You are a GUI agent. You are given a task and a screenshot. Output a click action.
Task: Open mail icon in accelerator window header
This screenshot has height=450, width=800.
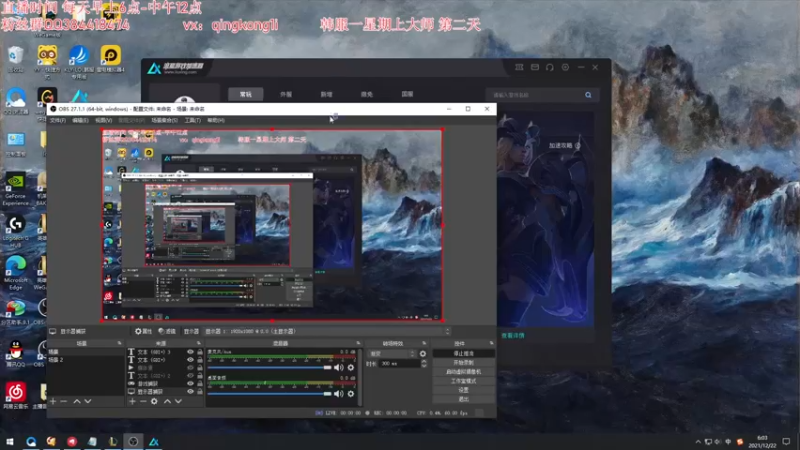pyautogui.click(x=535, y=67)
